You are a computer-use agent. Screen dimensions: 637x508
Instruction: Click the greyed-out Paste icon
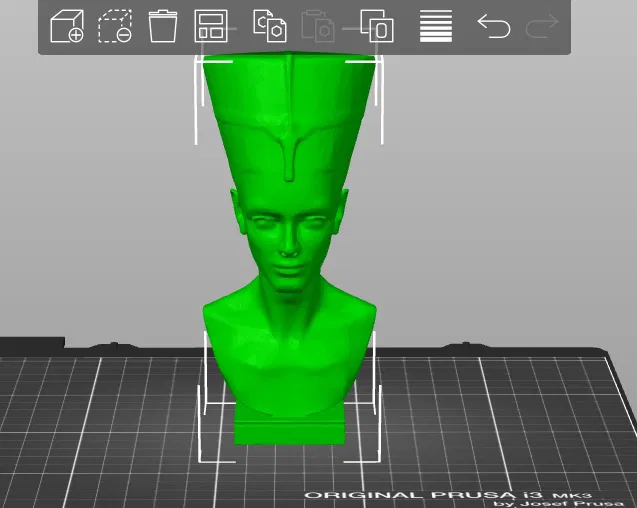point(318,26)
